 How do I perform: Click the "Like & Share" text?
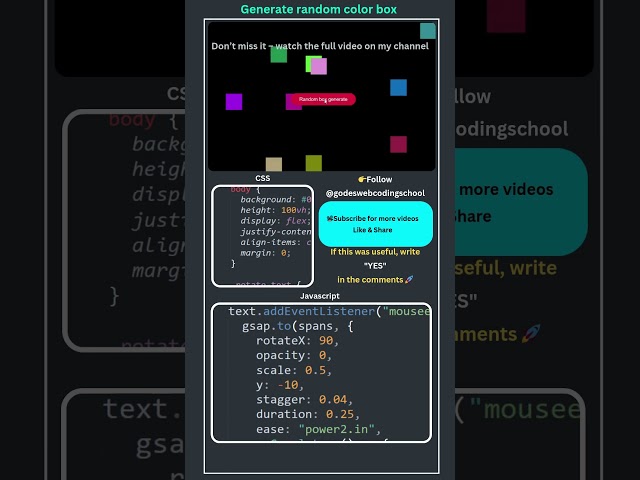(x=373, y=230)
